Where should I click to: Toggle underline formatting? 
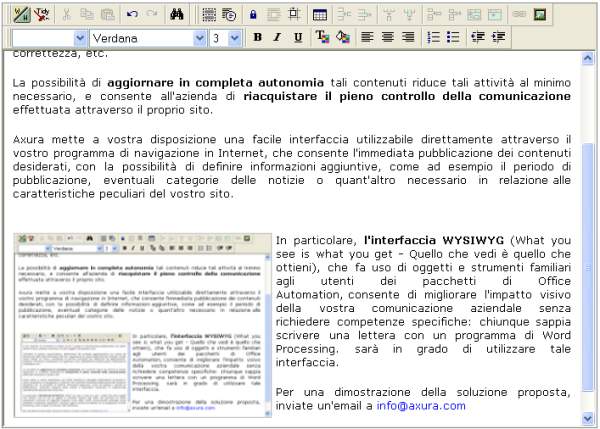(x=298, y=38)
